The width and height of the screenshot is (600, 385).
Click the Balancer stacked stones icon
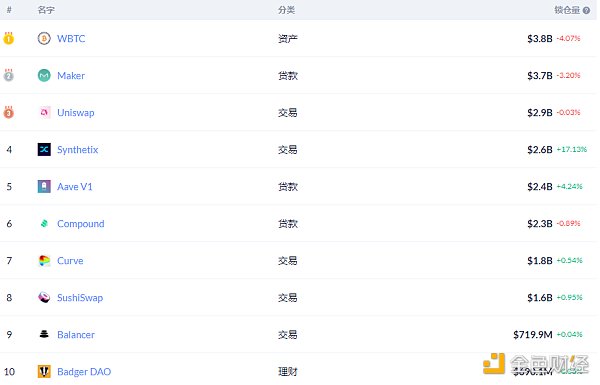[x=44, y=334]
